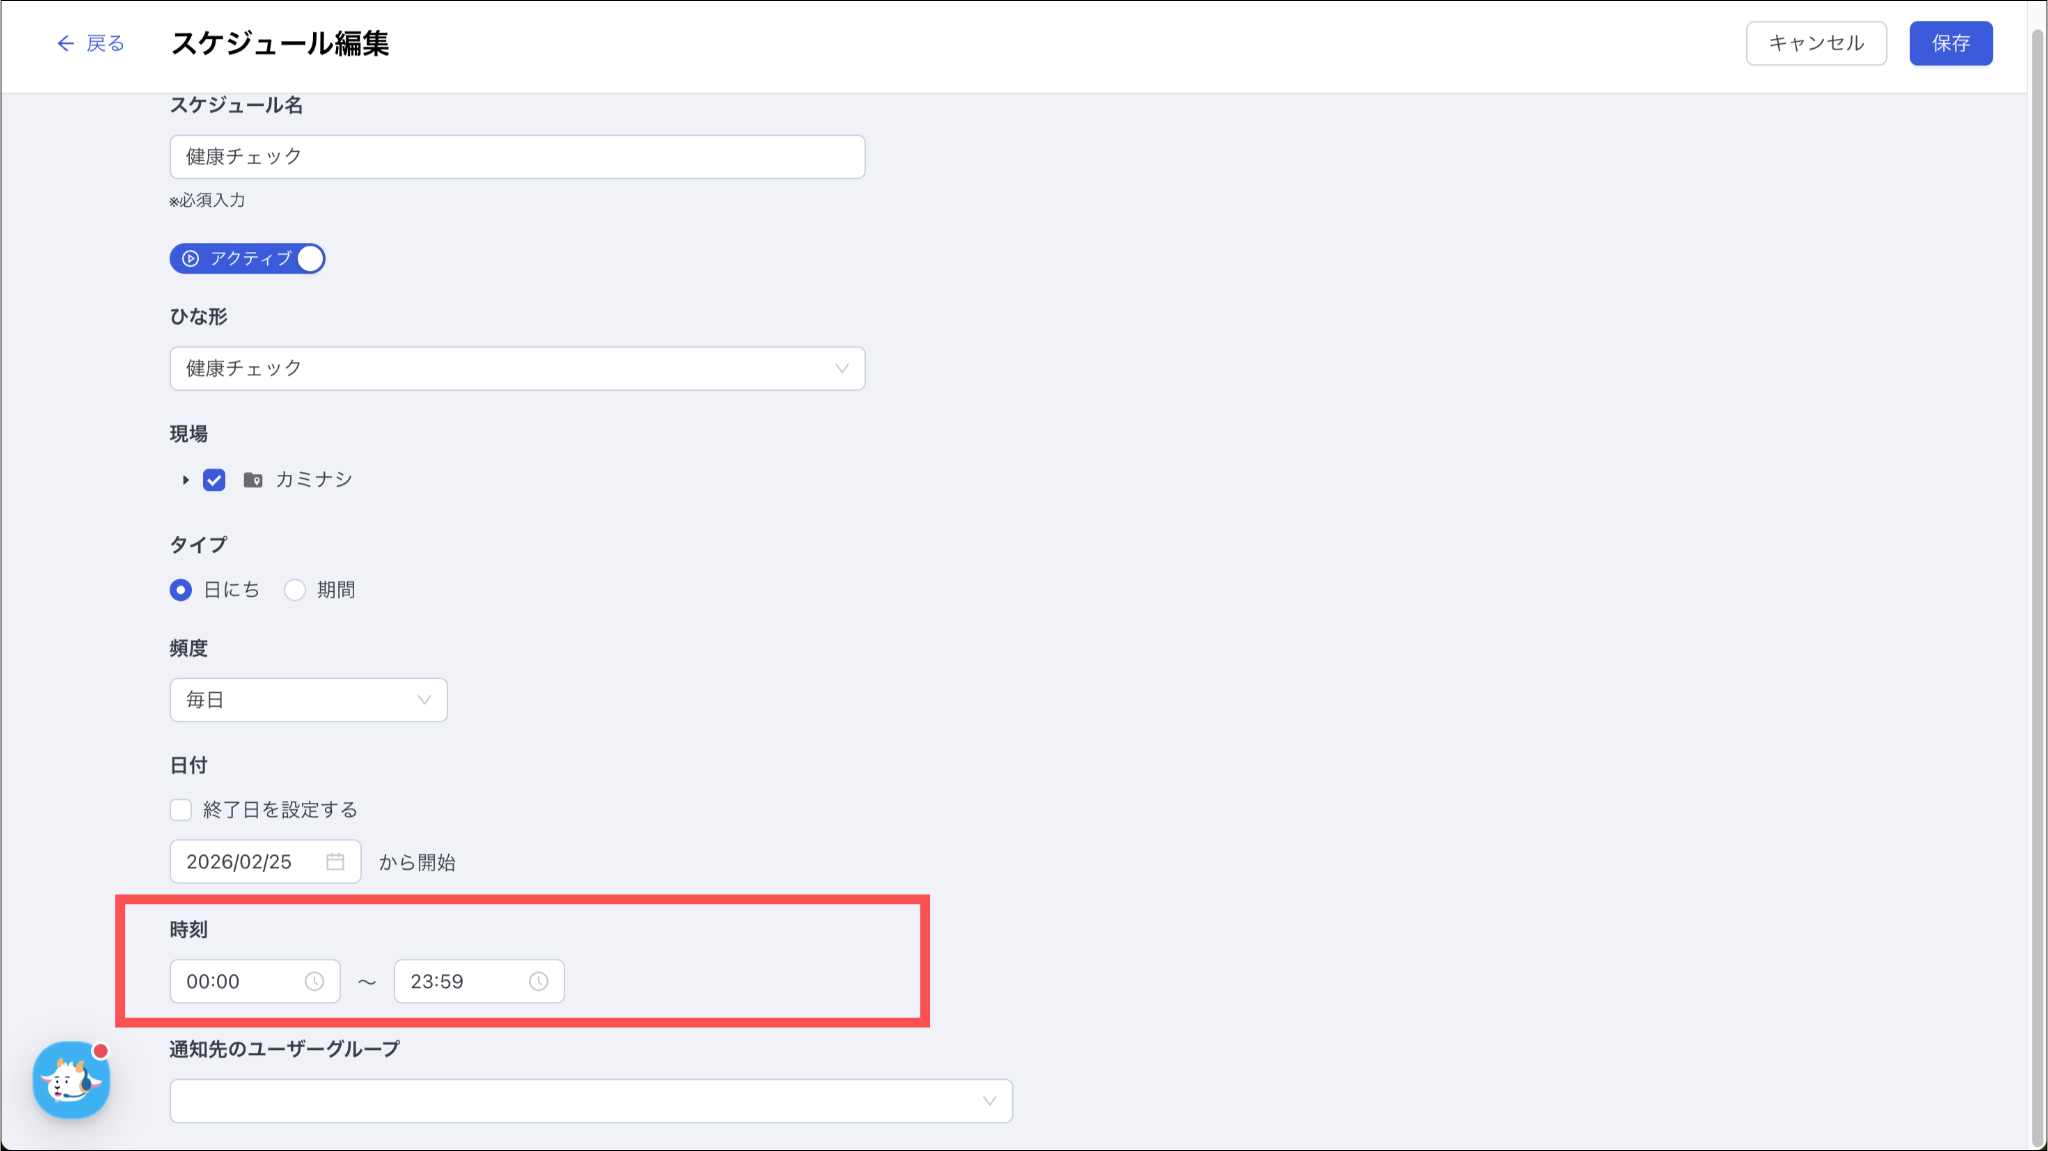Image resolution: width=2048 pixels, height=1151 pixels.
Task: Click the play icon in アクティブ switch
Action: [190, 259]
